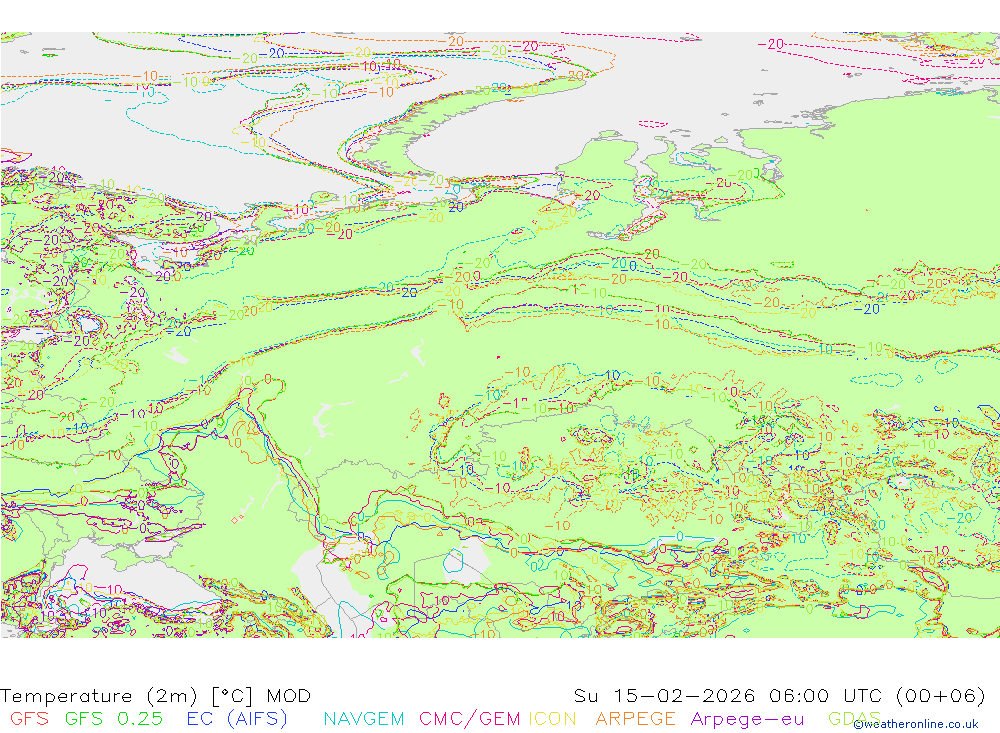Click the temperature contour map image
Image resolution: width=1000 pixels, height=733 pixels.
(x=500, y=334)
